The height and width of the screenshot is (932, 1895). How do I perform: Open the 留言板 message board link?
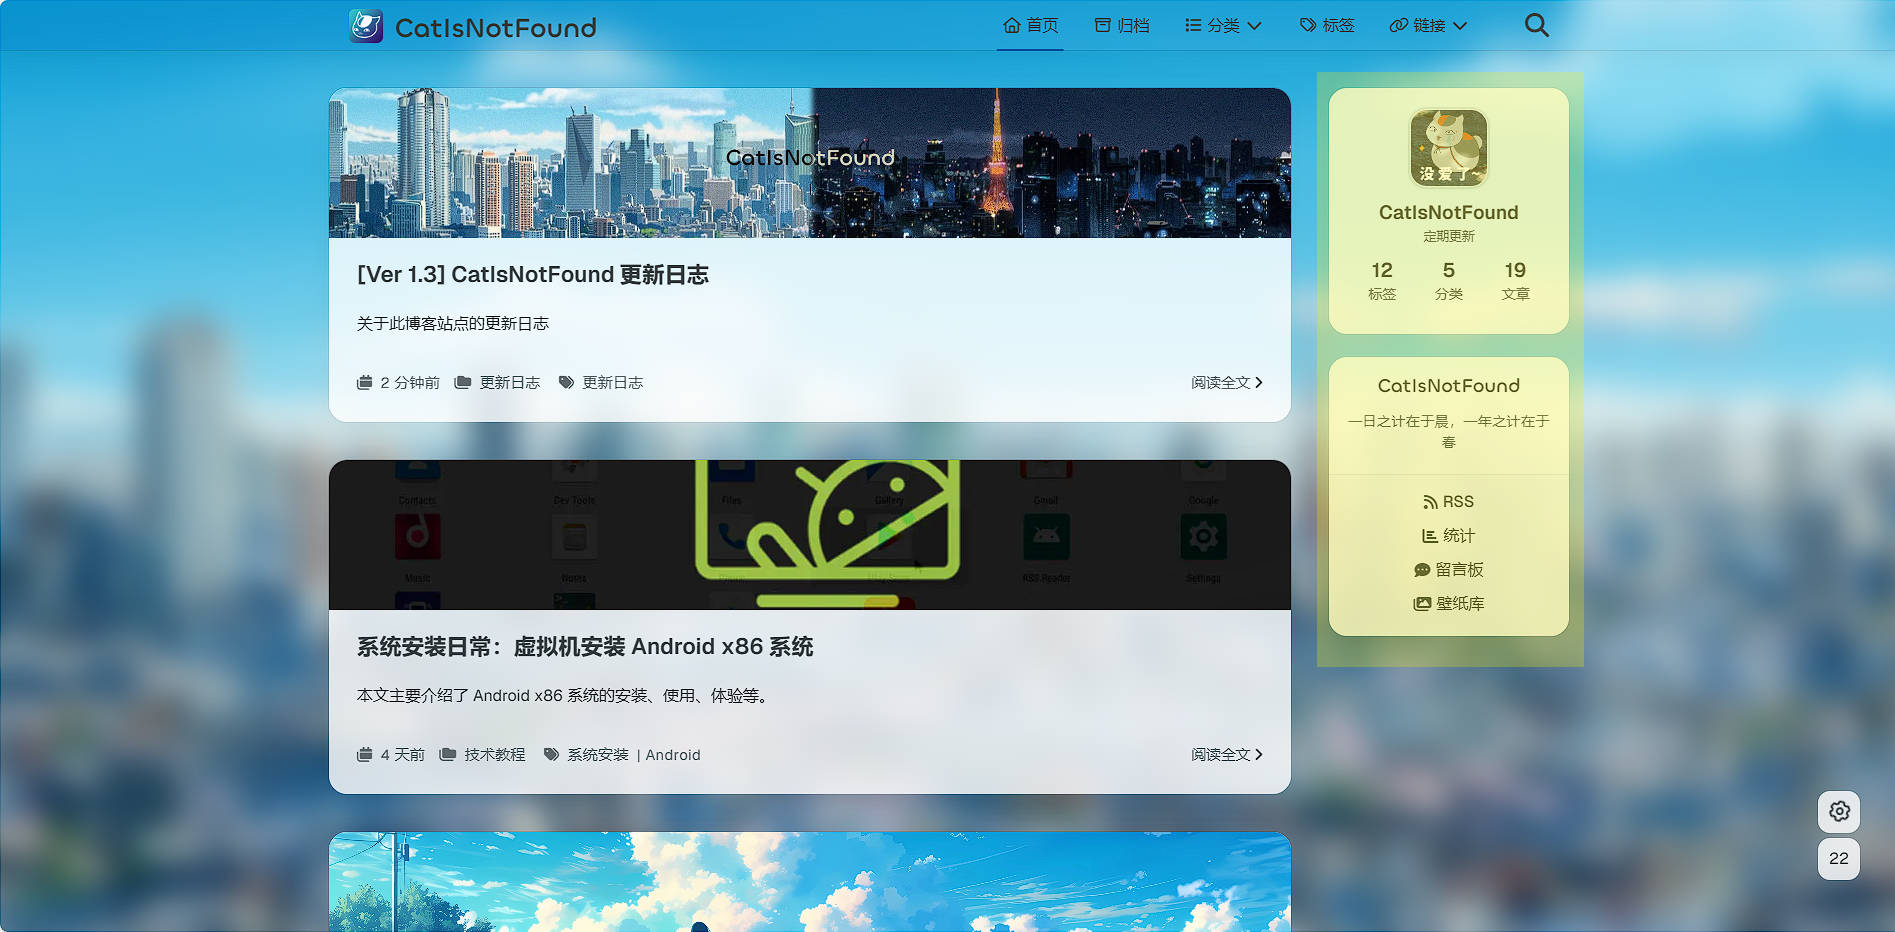(x=1448, y=569)
